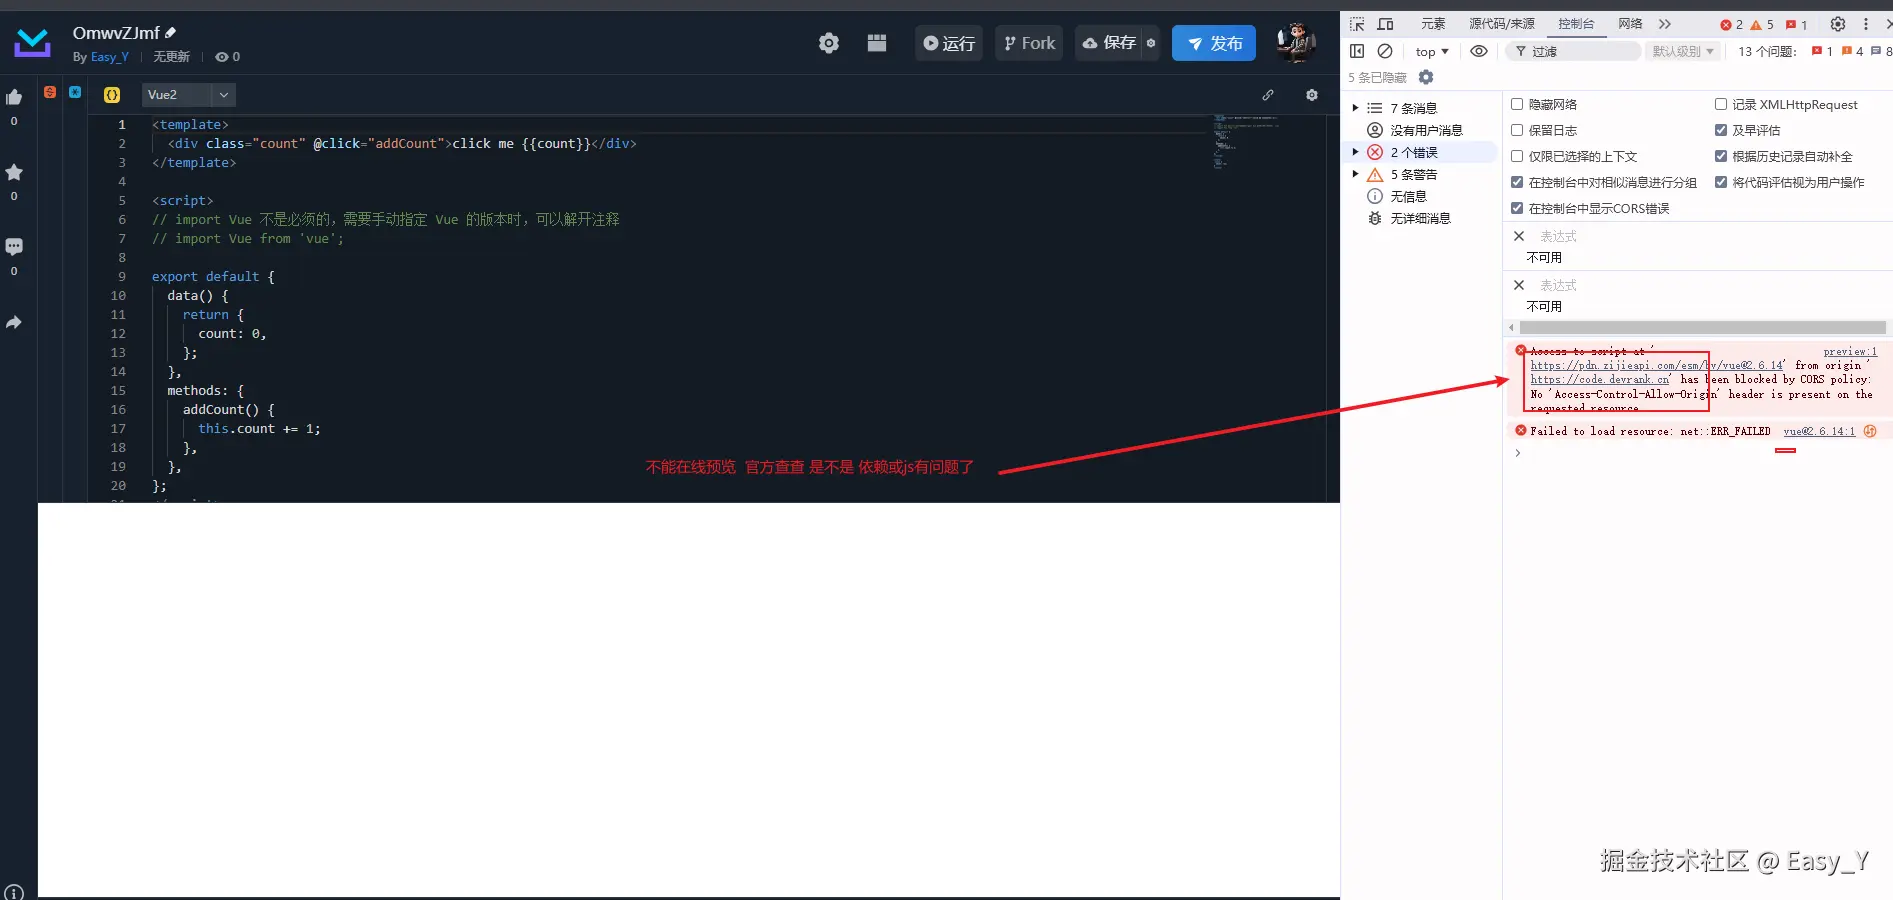Open the 默认级别 log level dropdown
The width and height of the screenshot is (1893, 900).
1683,51
